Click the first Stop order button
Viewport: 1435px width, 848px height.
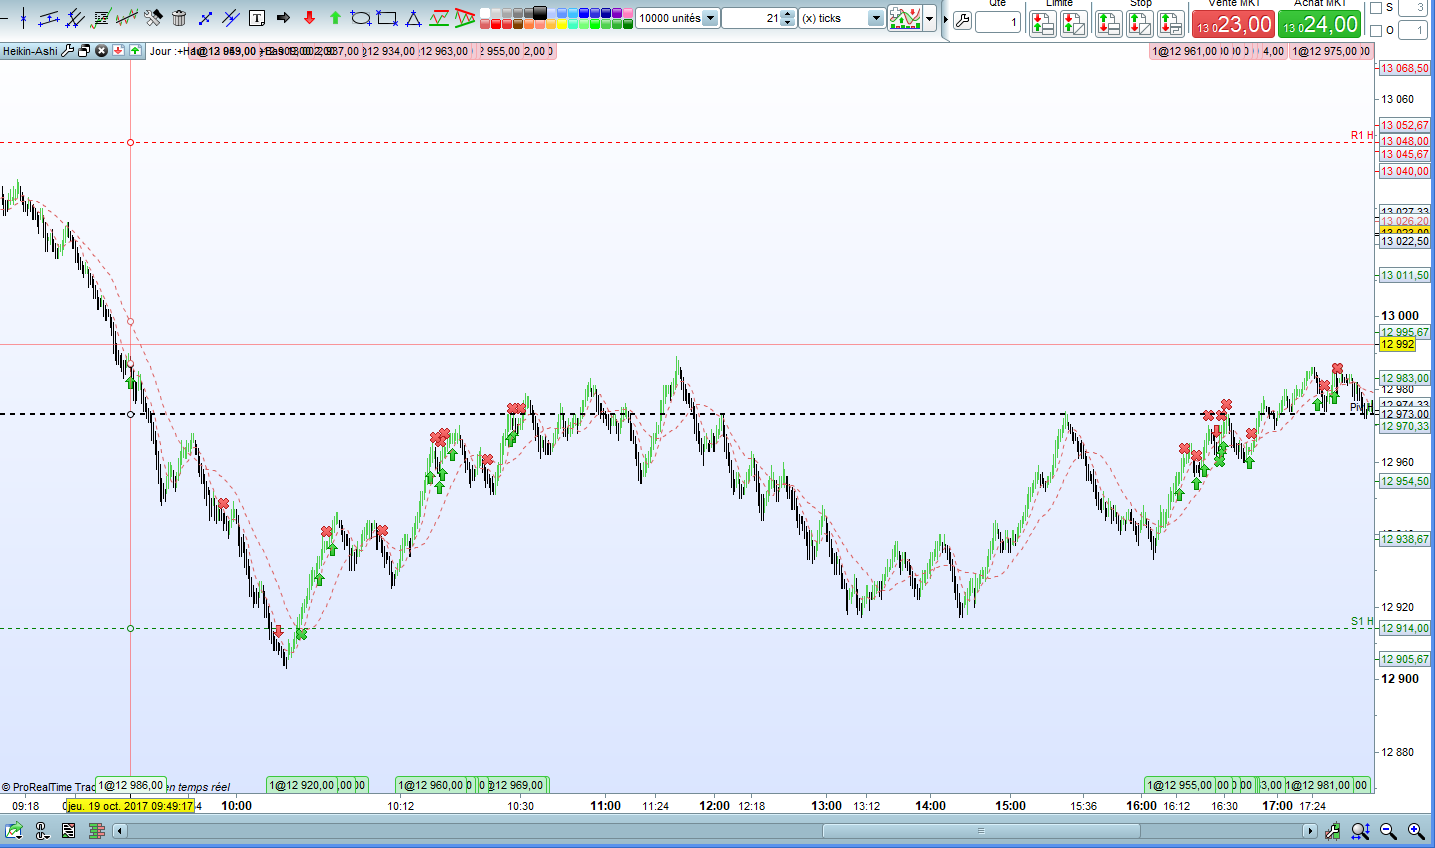[x=1109, y=24]
